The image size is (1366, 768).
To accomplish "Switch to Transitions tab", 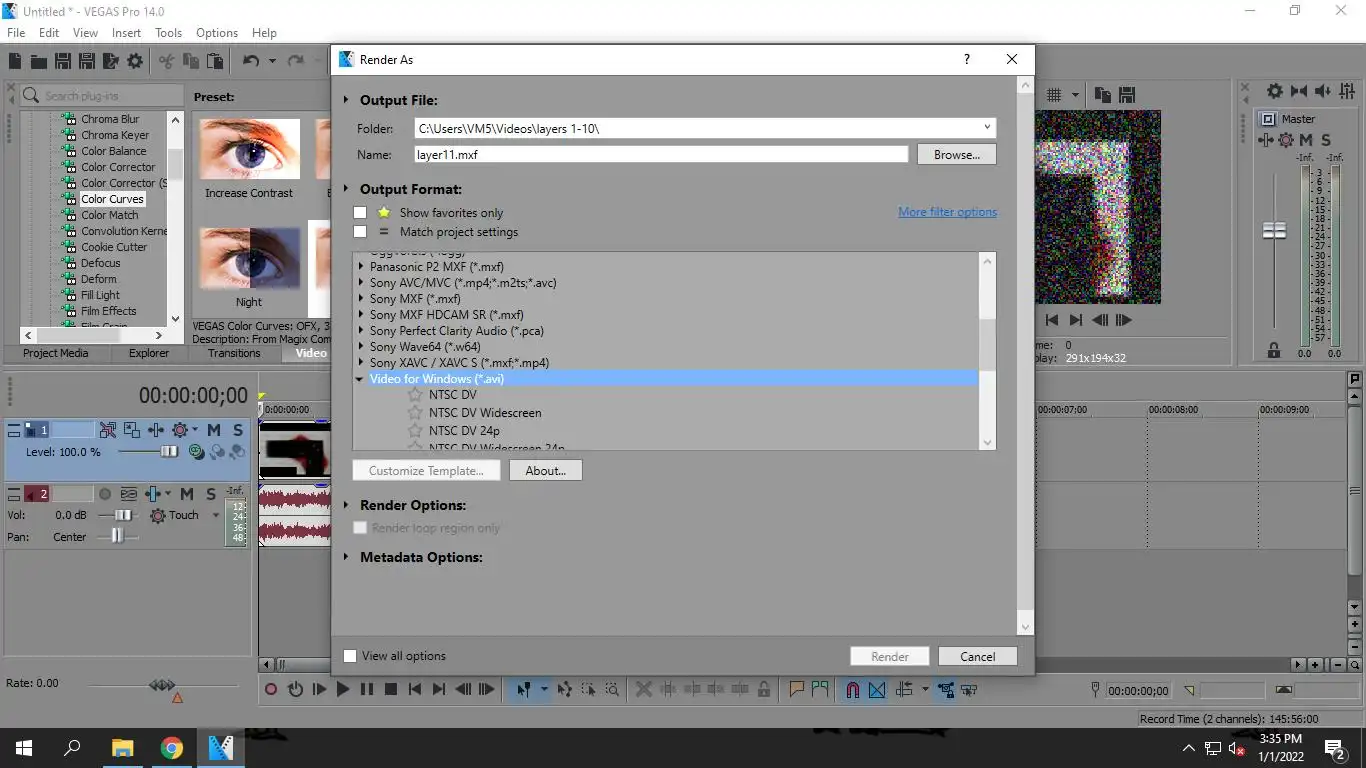I will click(x=234, y=353).
